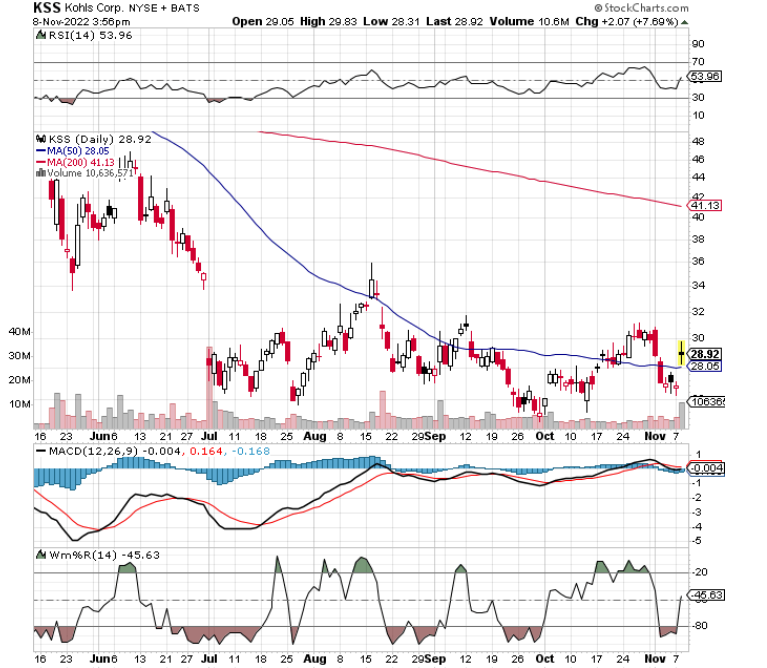767x668 pixels.
Task: Click the 'Volume 10.6M' header value
Action: 529,22
